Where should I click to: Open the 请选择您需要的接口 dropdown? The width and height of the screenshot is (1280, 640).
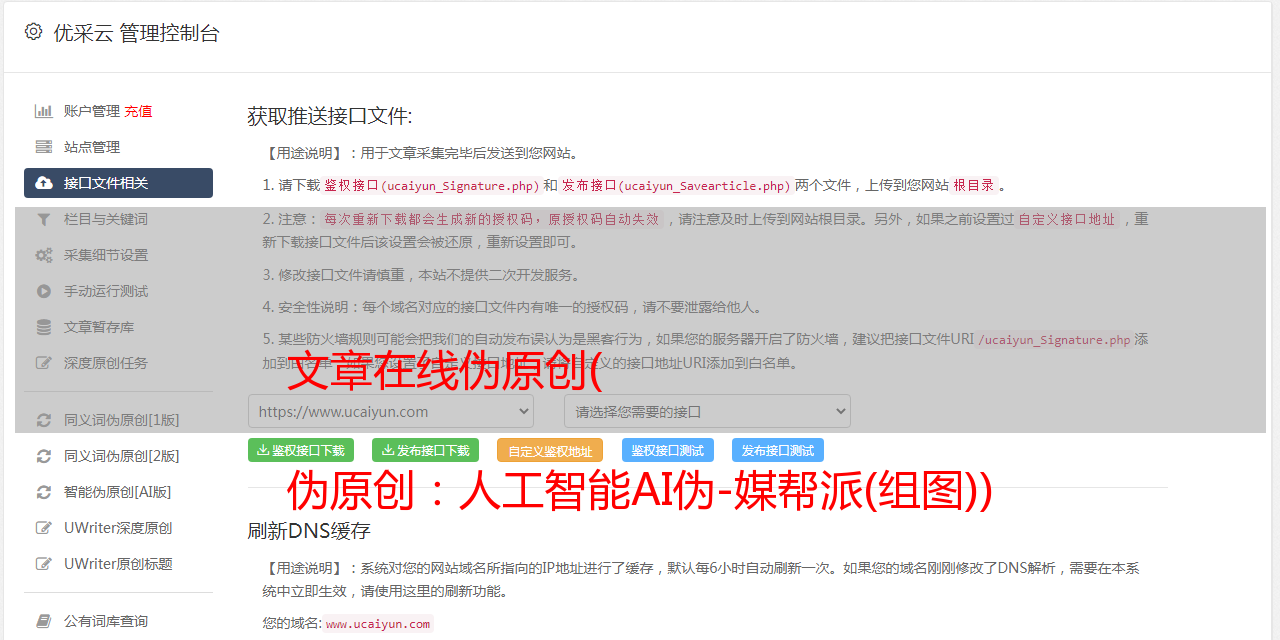707,411
